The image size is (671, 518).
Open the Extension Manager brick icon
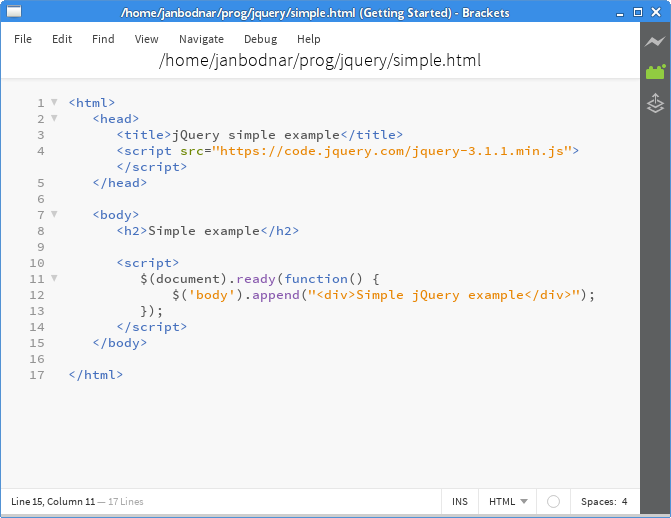coord(655,71)
